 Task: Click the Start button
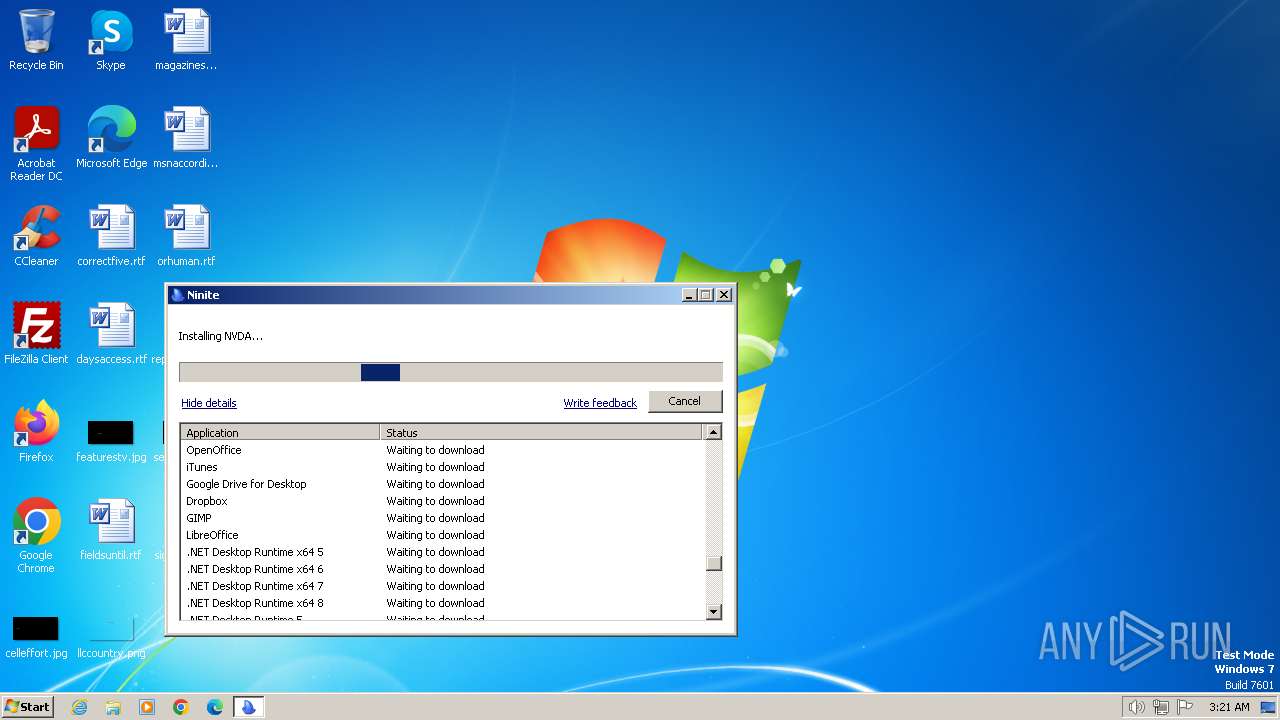pos(27,707)
